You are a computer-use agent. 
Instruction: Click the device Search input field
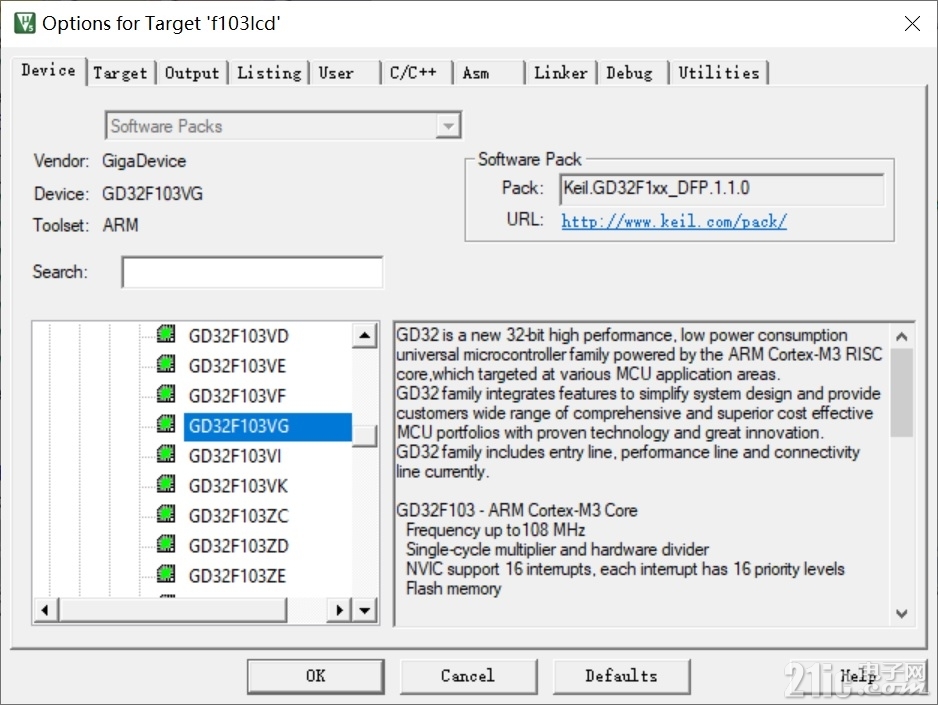[252, 272]
